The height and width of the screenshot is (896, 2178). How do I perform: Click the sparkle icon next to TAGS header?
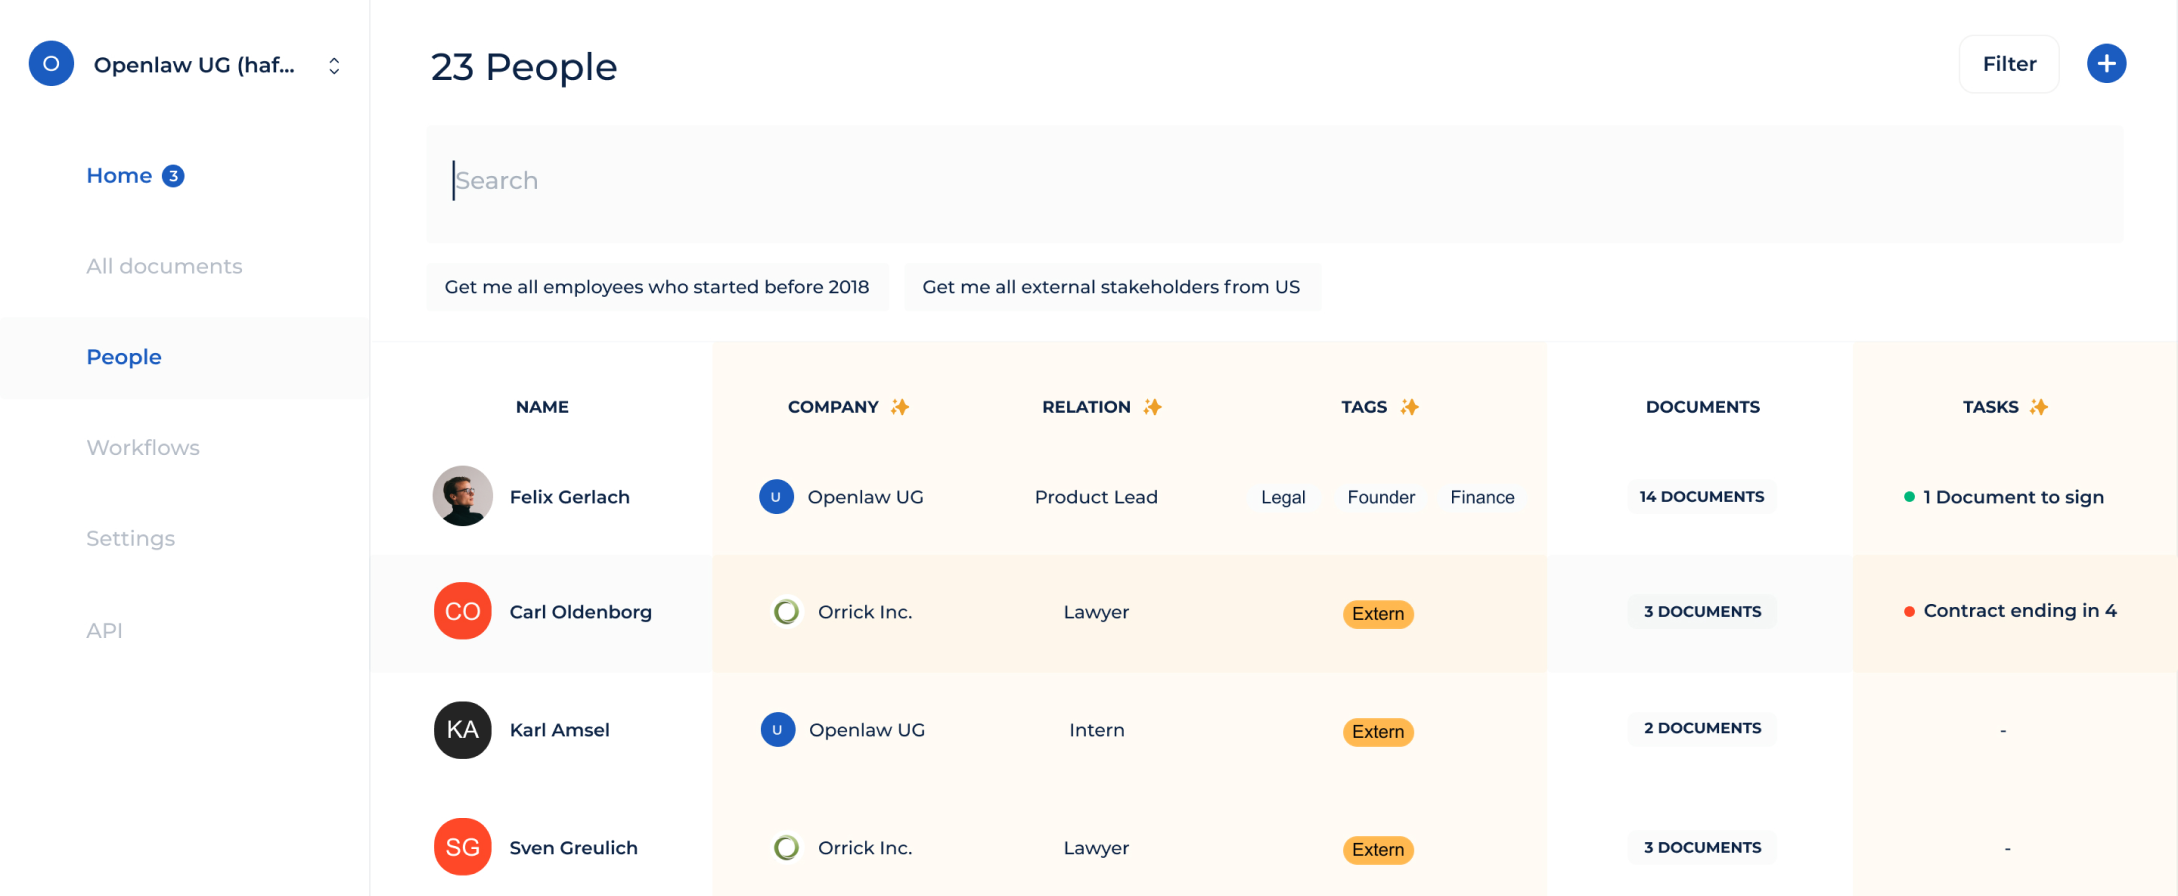coord(1409,407)
